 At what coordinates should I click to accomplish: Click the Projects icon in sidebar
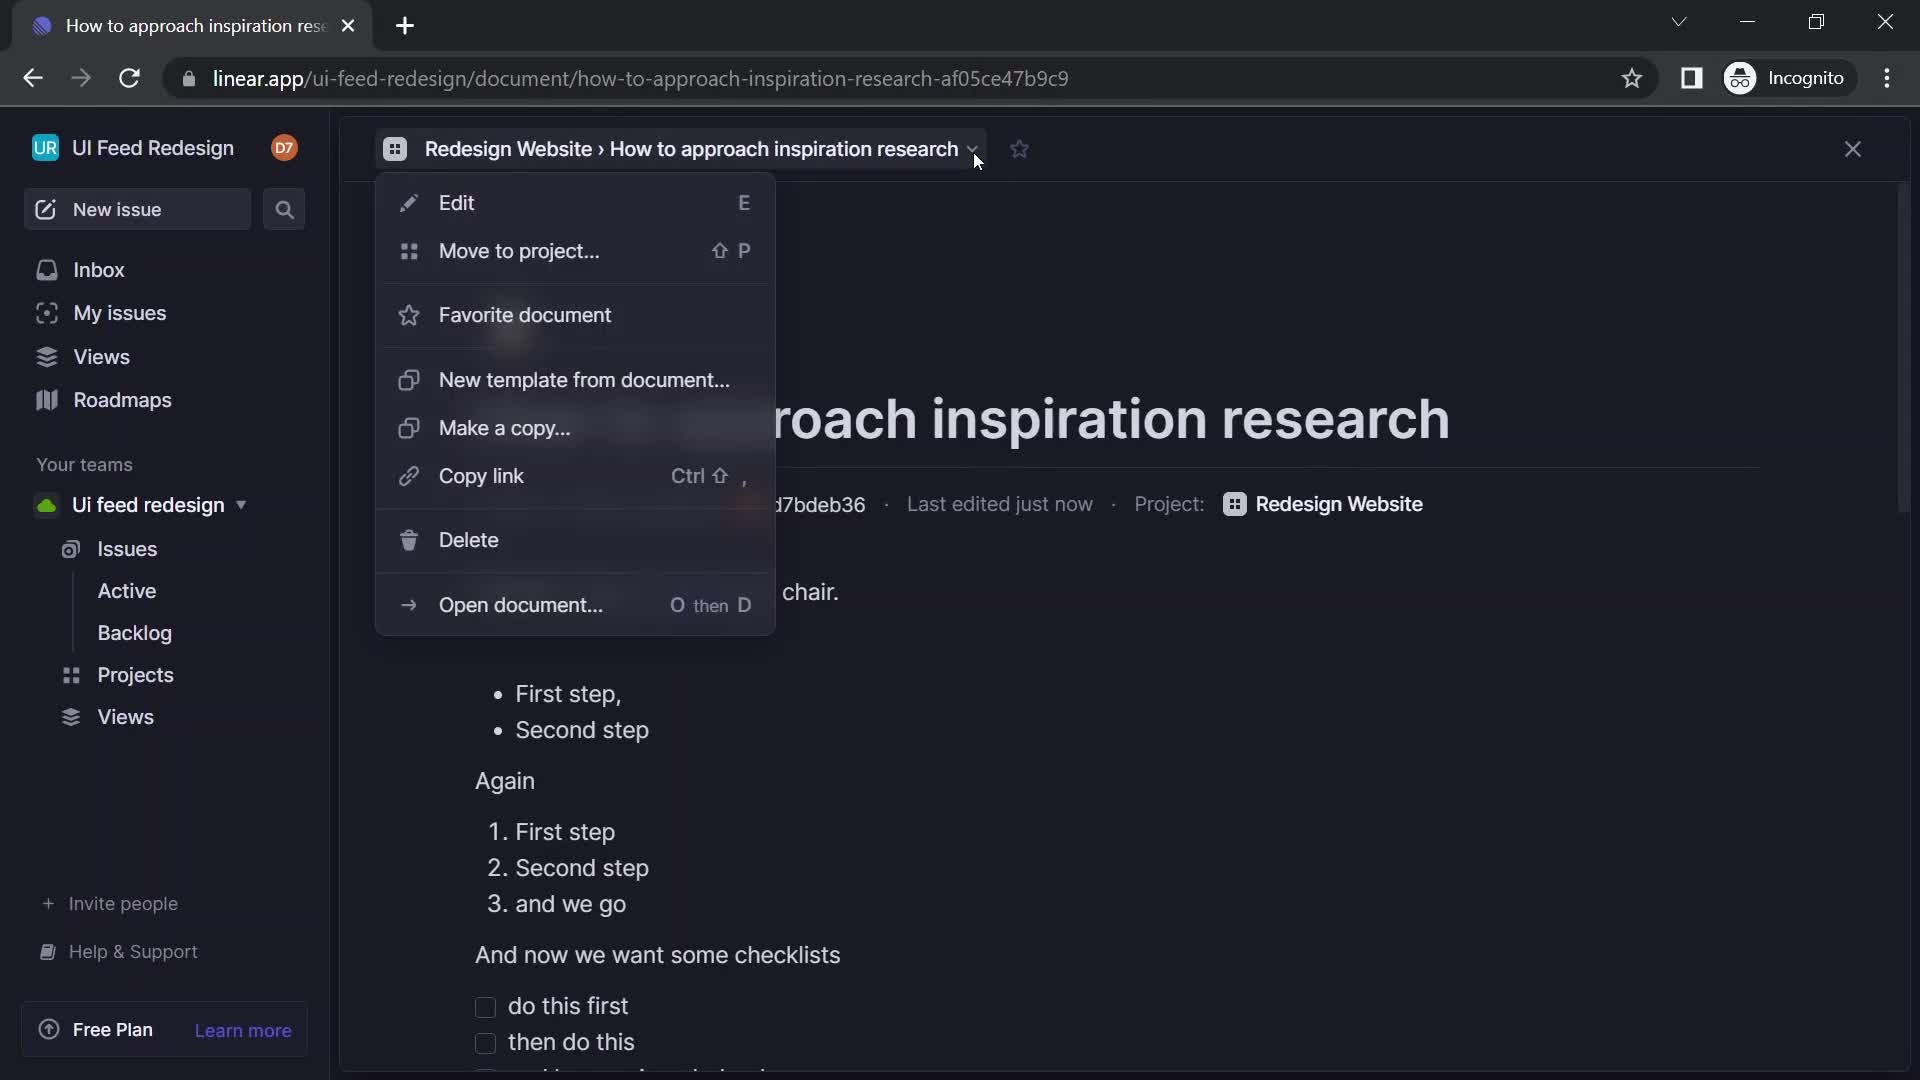tap(73, 674)
